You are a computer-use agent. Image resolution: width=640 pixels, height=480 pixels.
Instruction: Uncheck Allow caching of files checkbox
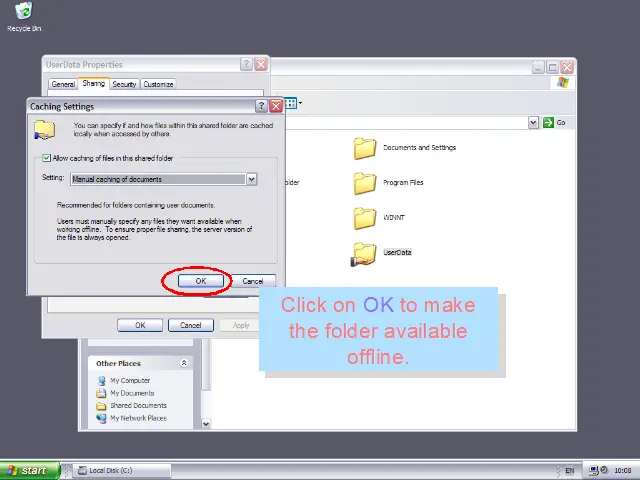pos(46,158)
